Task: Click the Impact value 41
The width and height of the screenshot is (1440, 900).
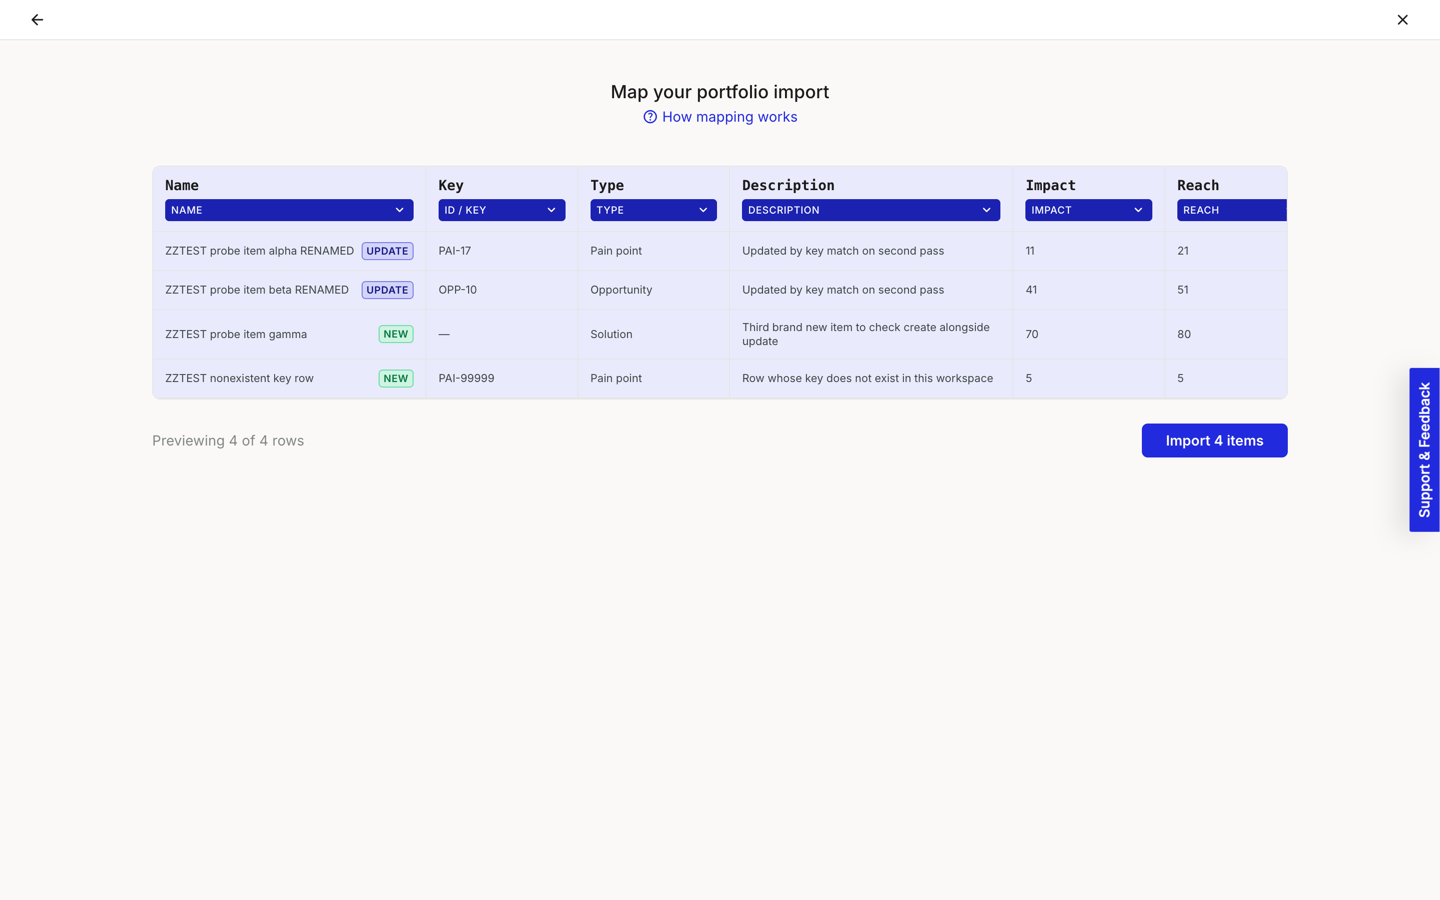Action: [x=1031, y=290]
